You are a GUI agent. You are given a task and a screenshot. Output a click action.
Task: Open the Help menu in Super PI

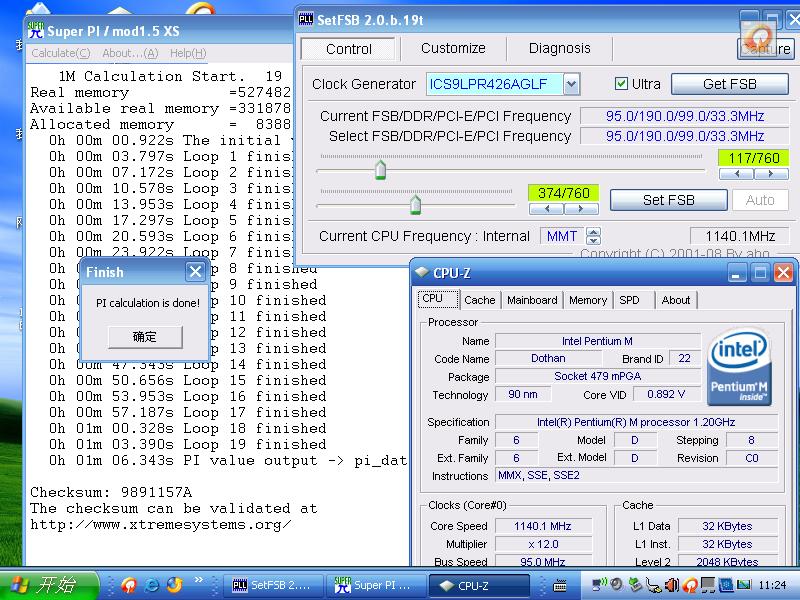188,53
